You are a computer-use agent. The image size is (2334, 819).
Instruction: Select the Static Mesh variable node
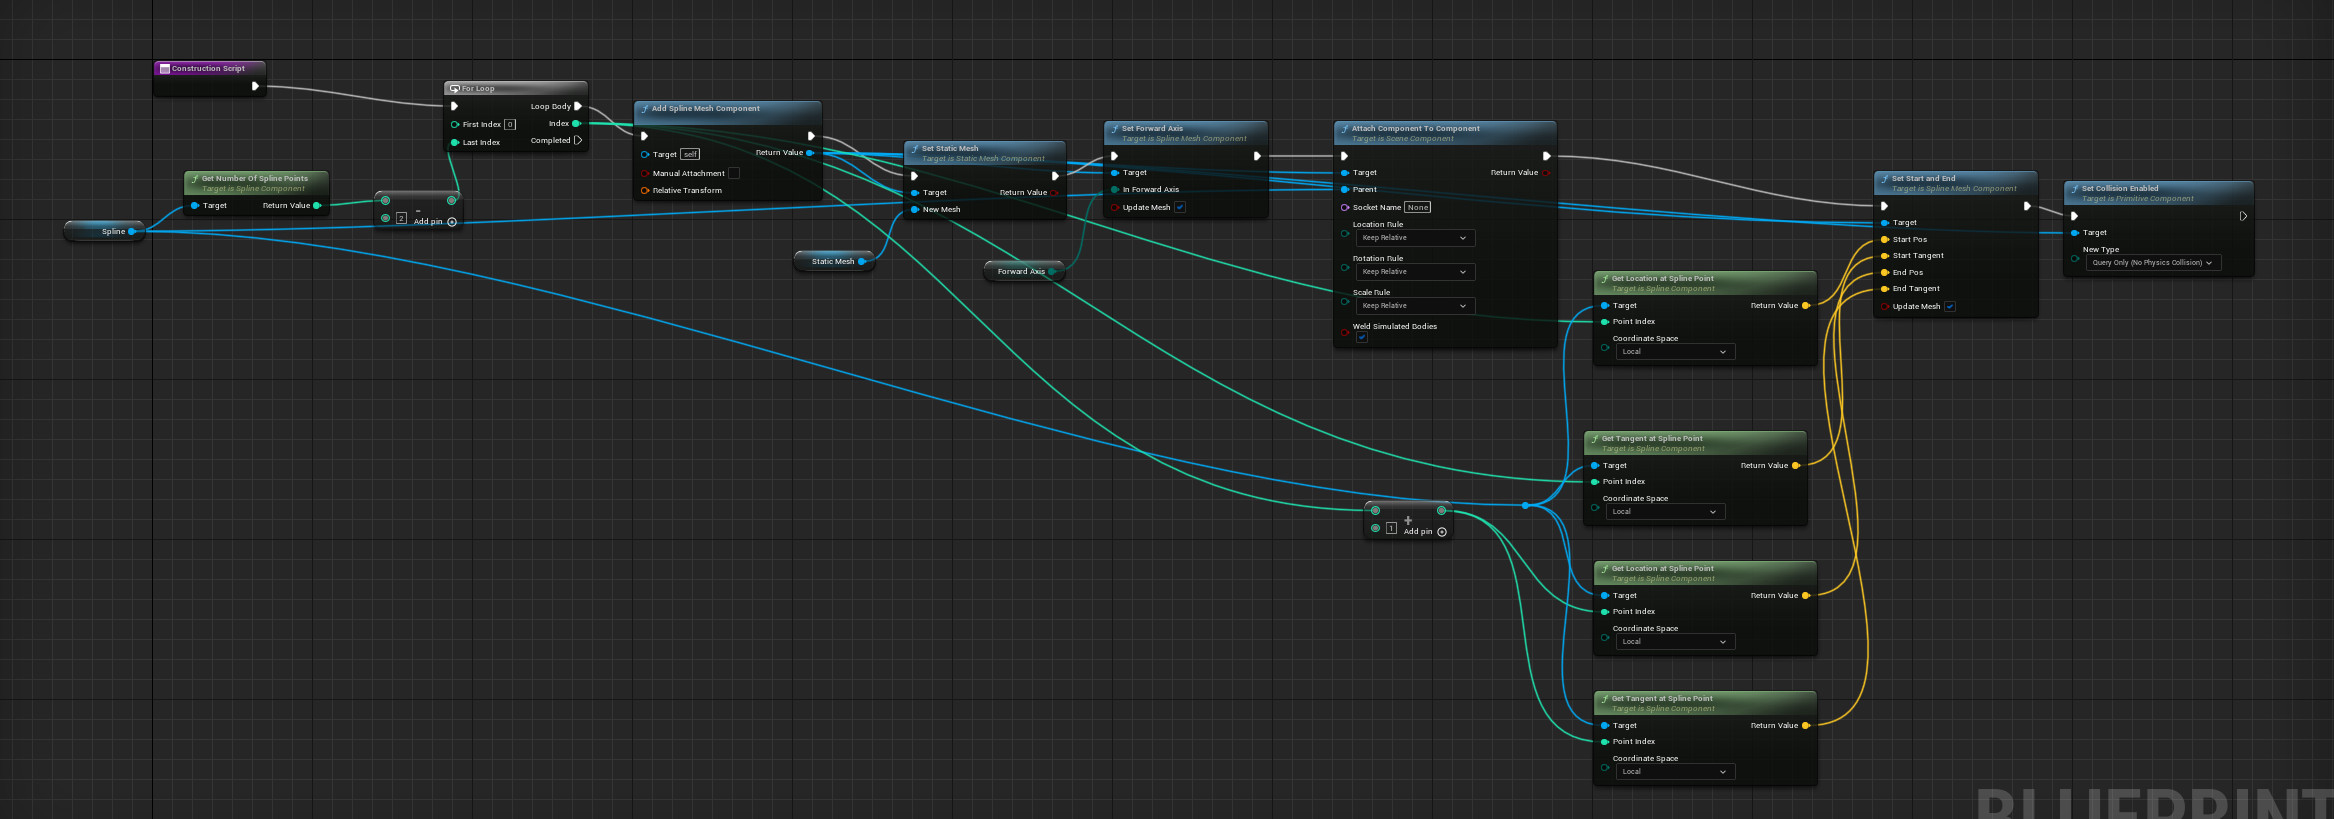pos(833,261)
